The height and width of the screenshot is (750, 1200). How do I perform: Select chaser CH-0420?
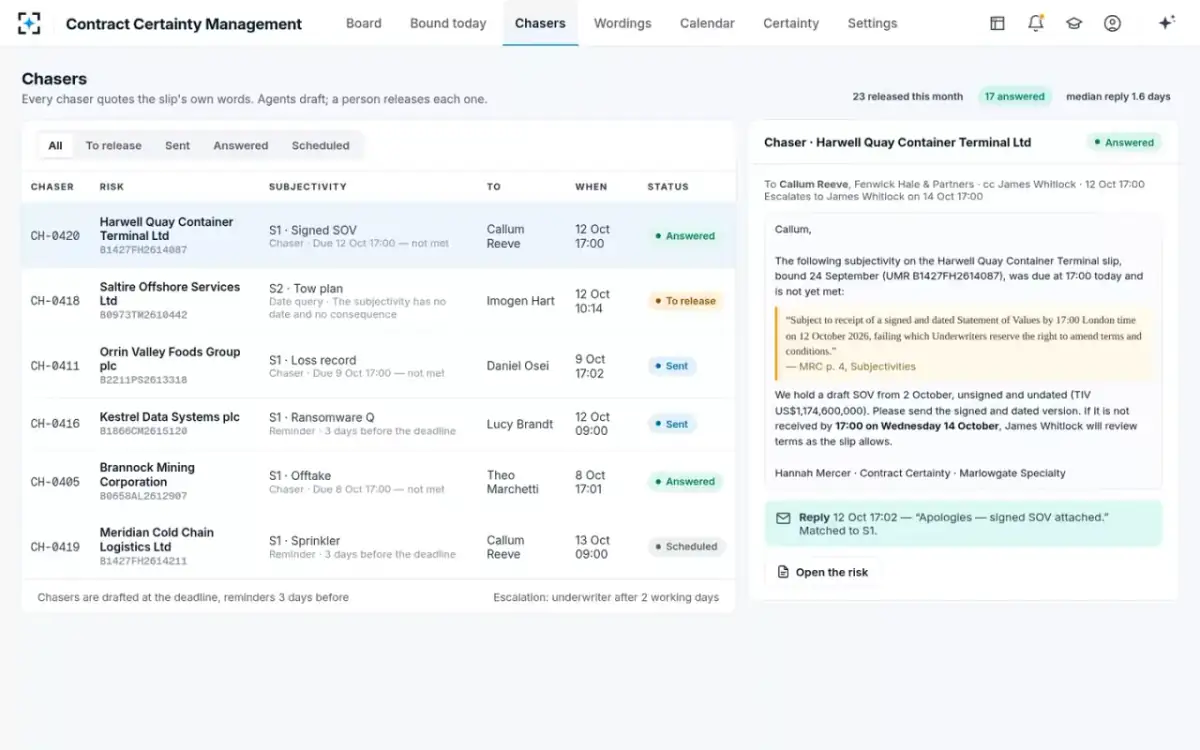(55, 236)
